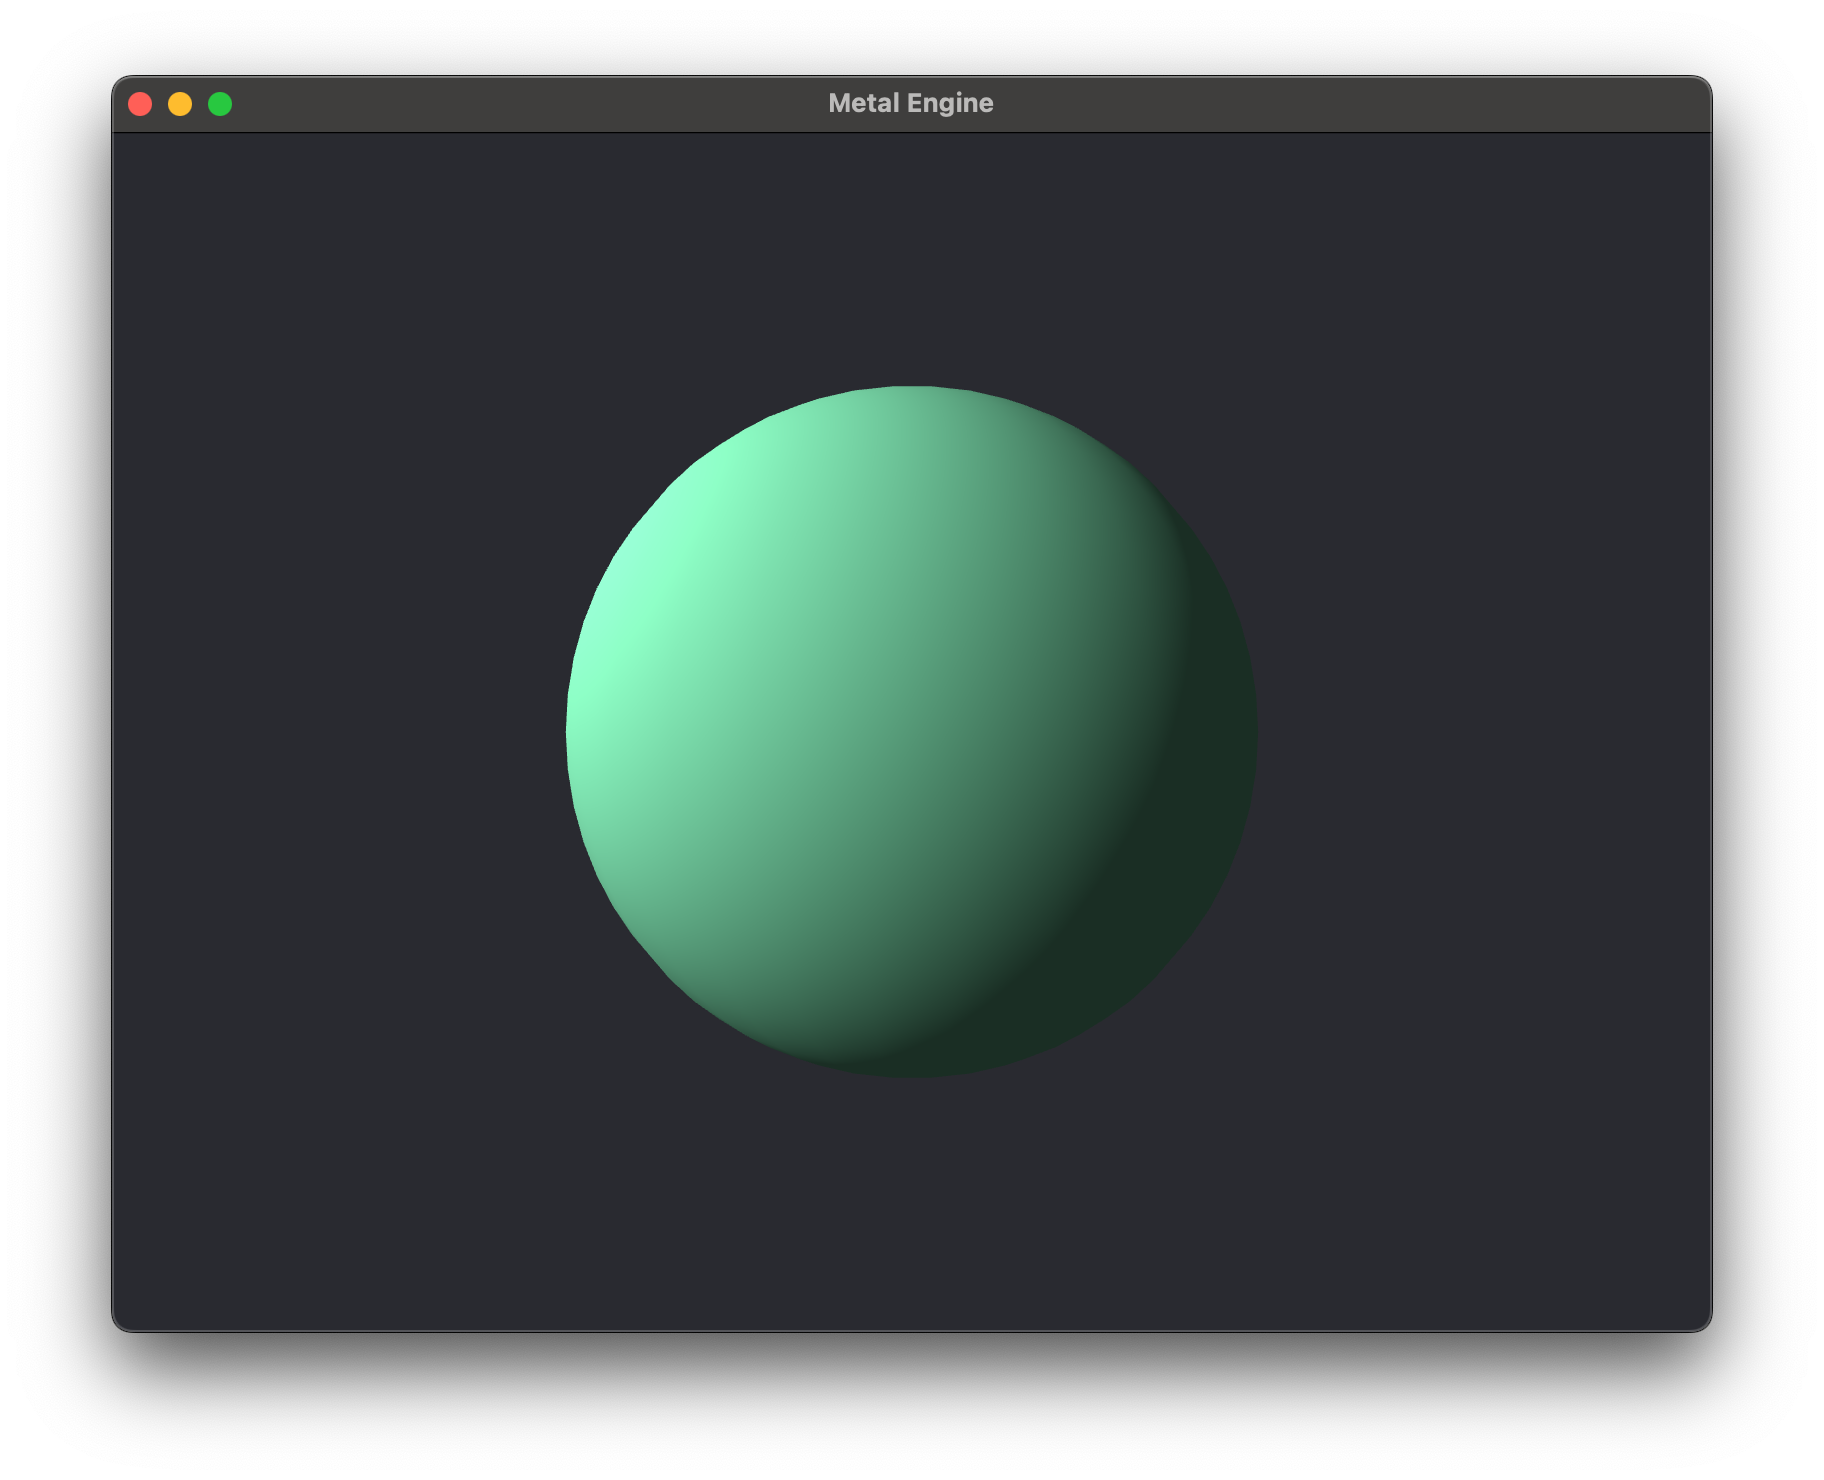
Task: Click title bar between green button and title
Action: (520, 104)
